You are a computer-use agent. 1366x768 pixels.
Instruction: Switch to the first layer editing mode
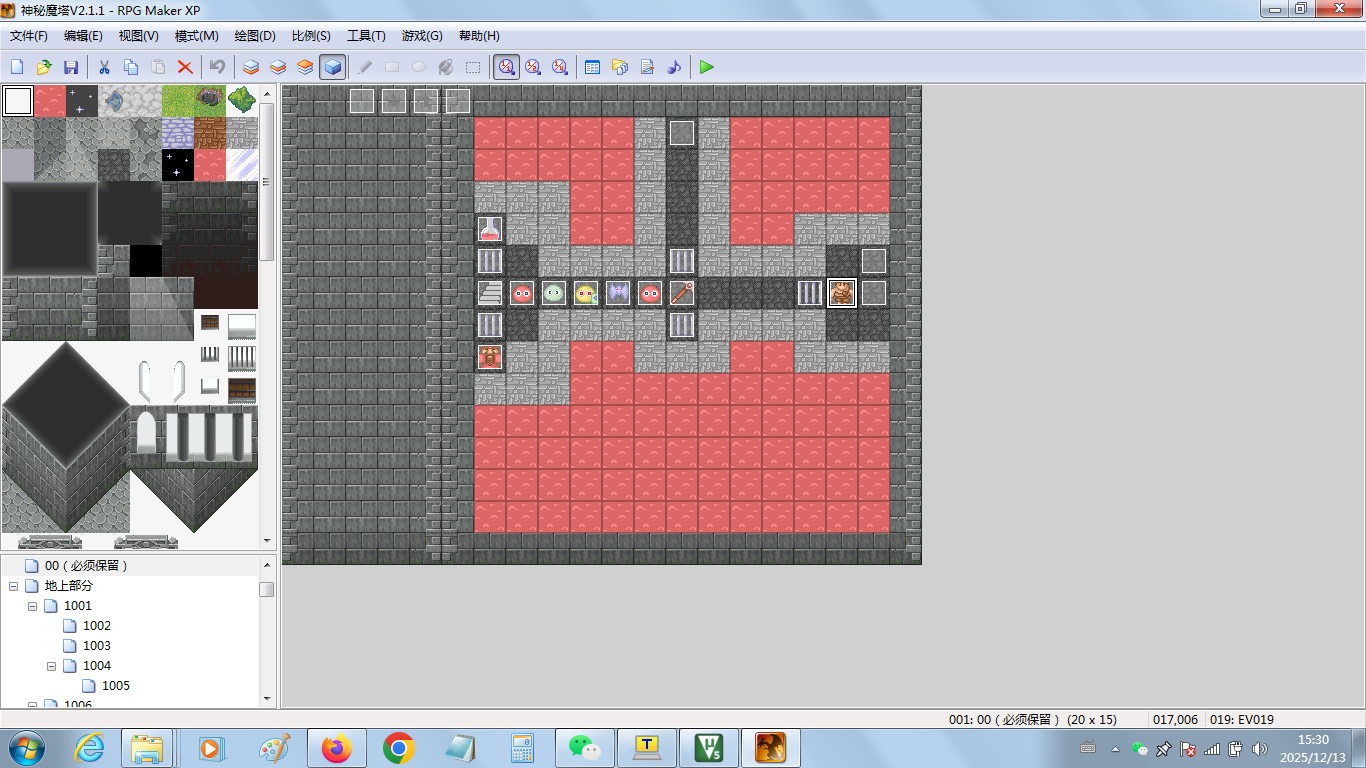[251, 67]
